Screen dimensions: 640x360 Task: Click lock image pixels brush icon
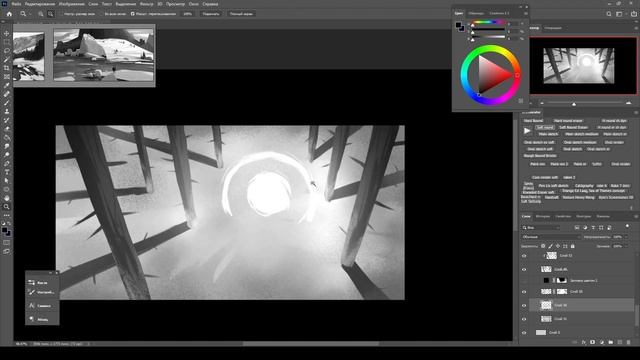coord(550,246)
